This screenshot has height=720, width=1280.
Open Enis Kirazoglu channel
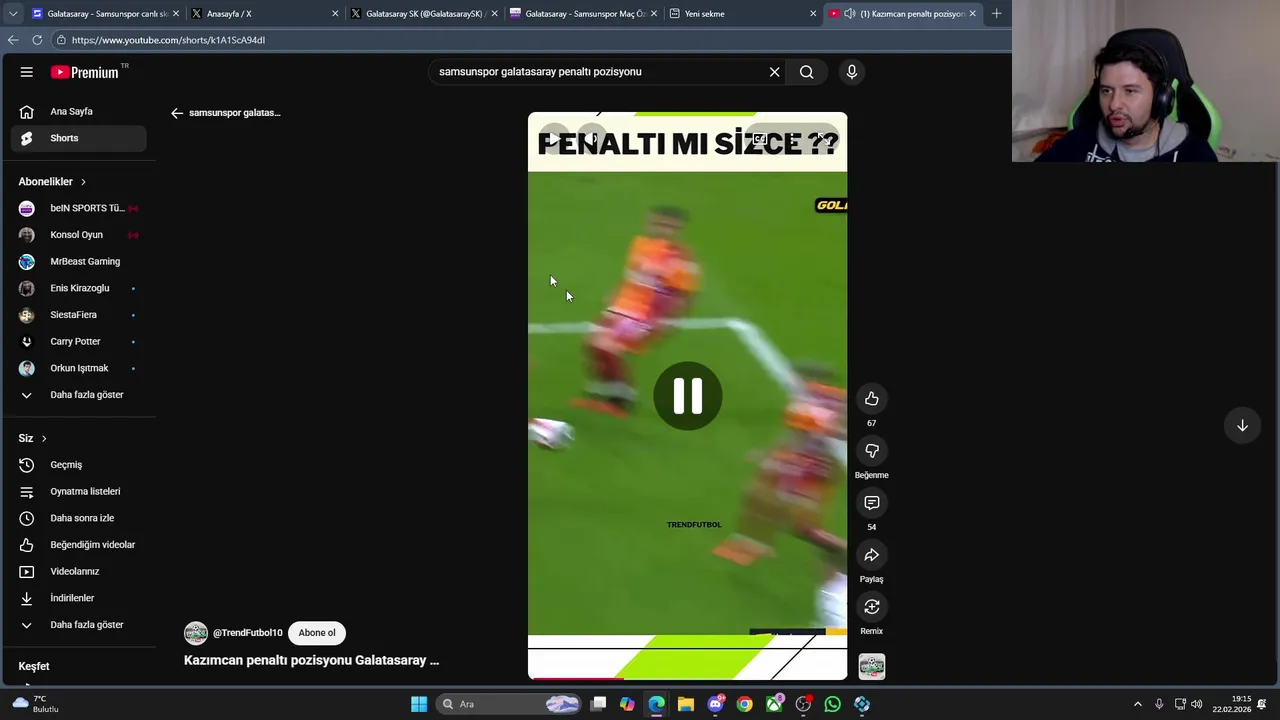coord(78,288)
